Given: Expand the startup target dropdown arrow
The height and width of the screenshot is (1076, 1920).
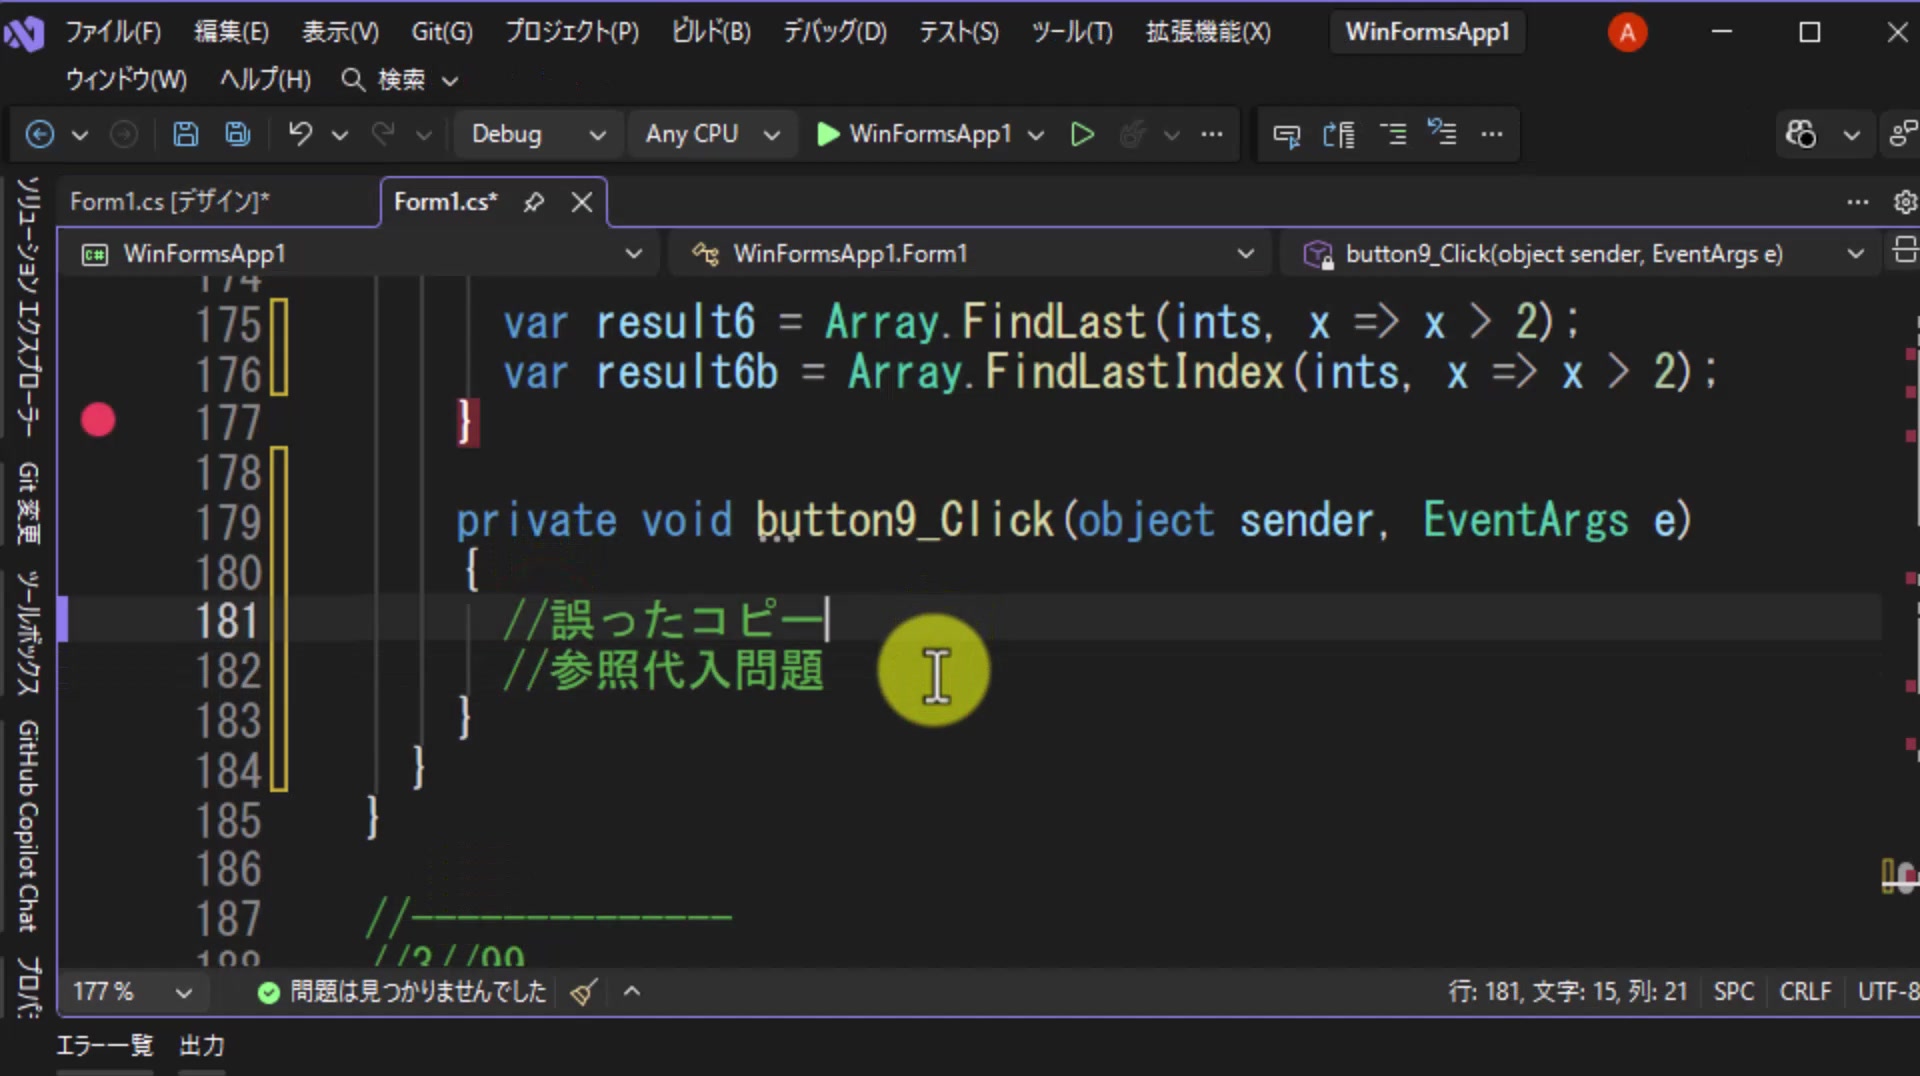Looking at the screenshot, I should pos(1036,134).
